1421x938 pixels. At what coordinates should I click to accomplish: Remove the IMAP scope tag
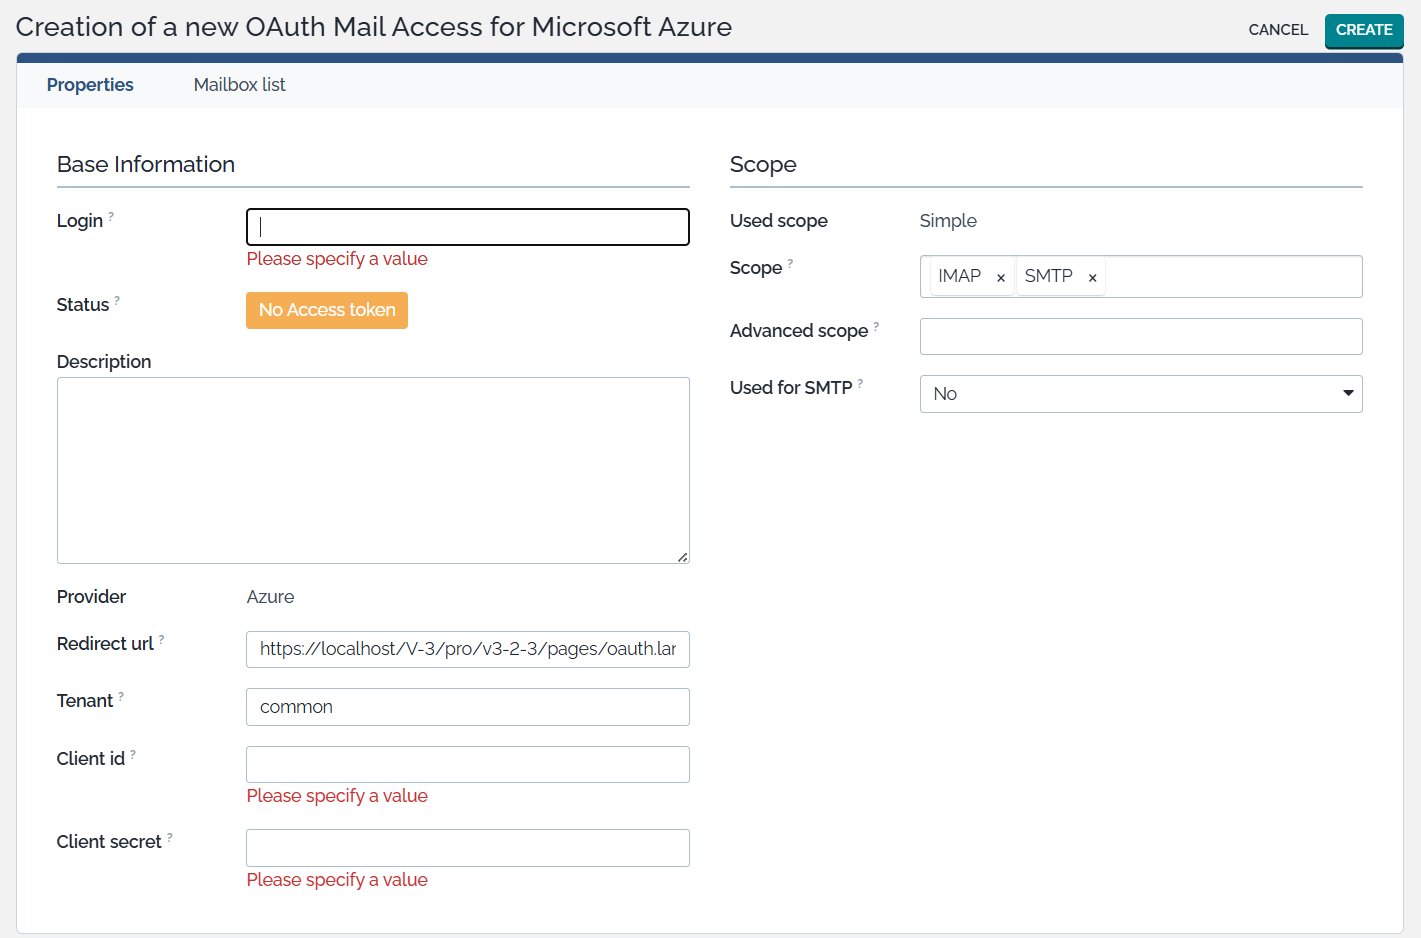point(1000,278)
